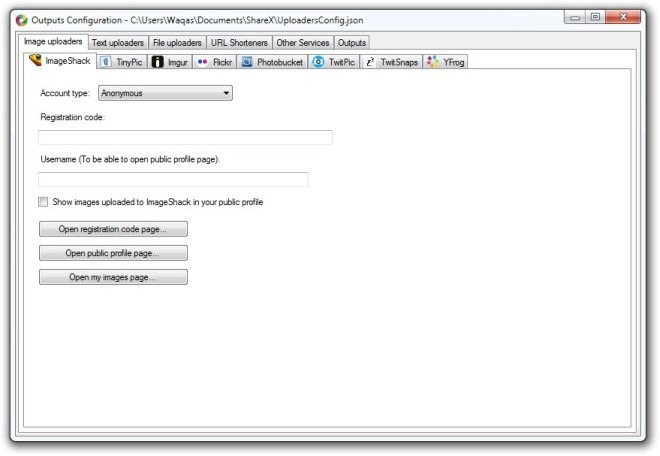This screenshot has height=456, width=660.
Task: Open the Account type dropdown
Action: point(165,93)
